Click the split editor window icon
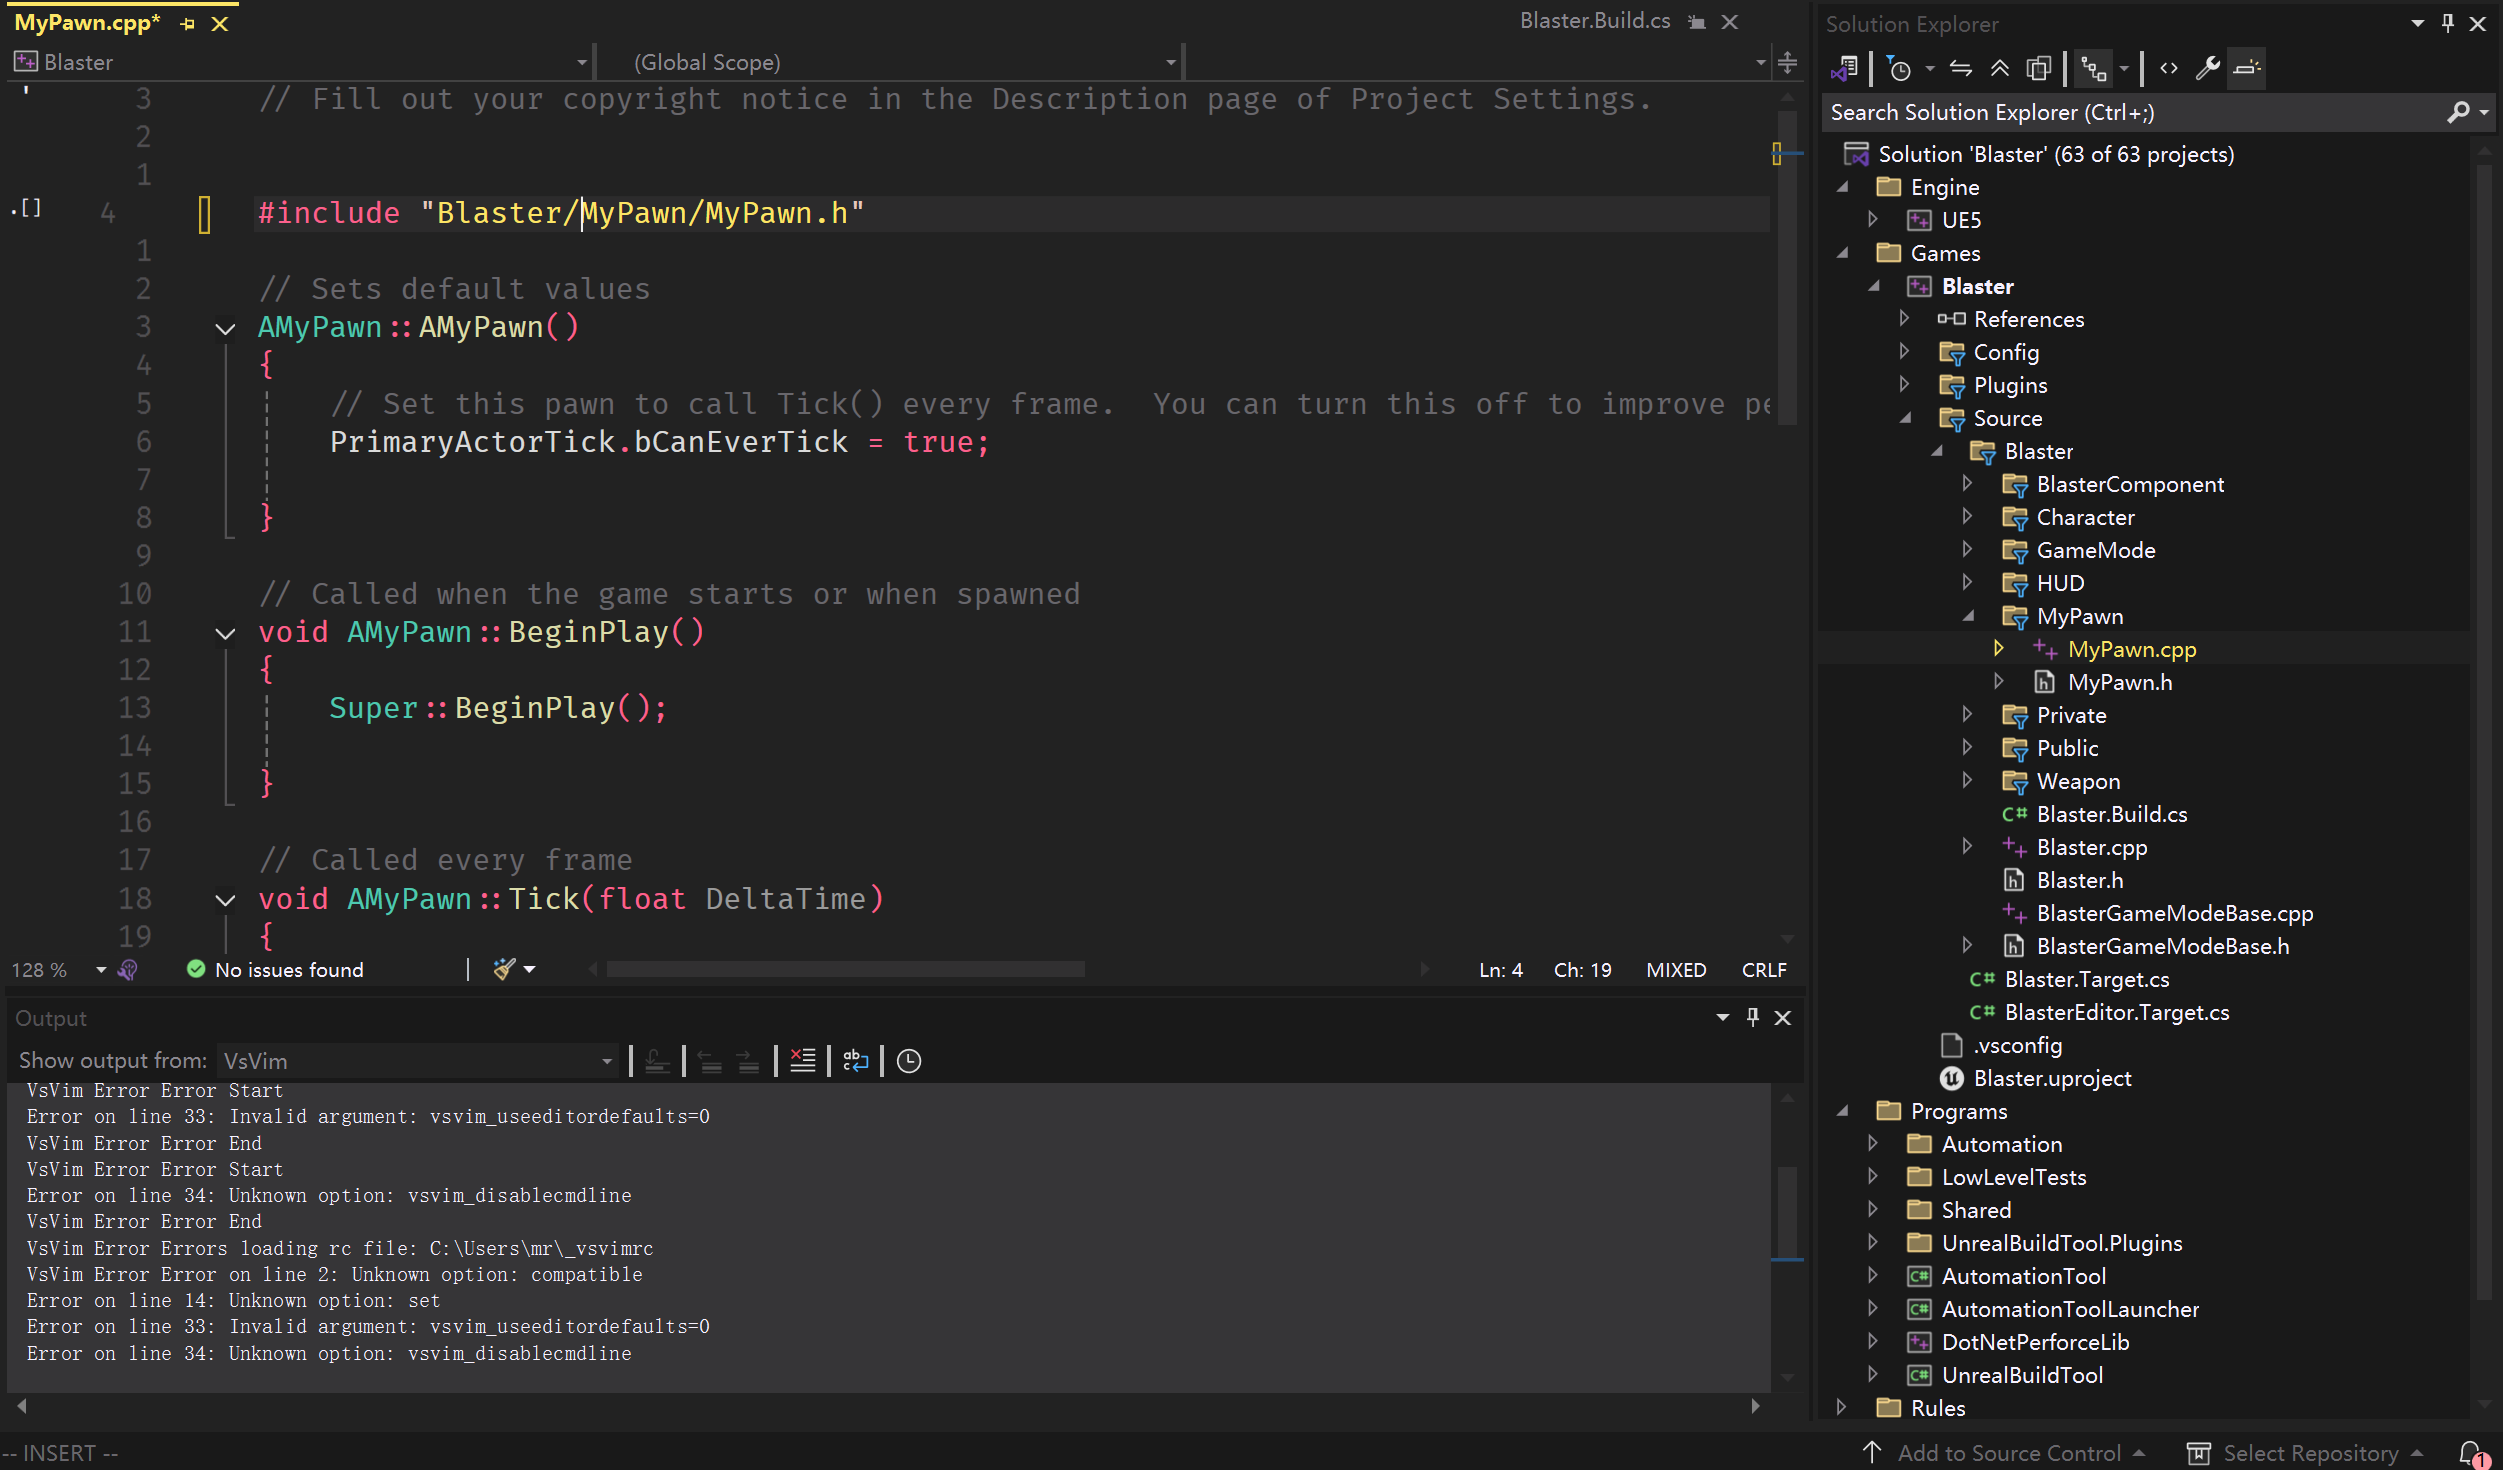Image resolution: width=2503 pixels, height=1470 pixels. 1788,62
